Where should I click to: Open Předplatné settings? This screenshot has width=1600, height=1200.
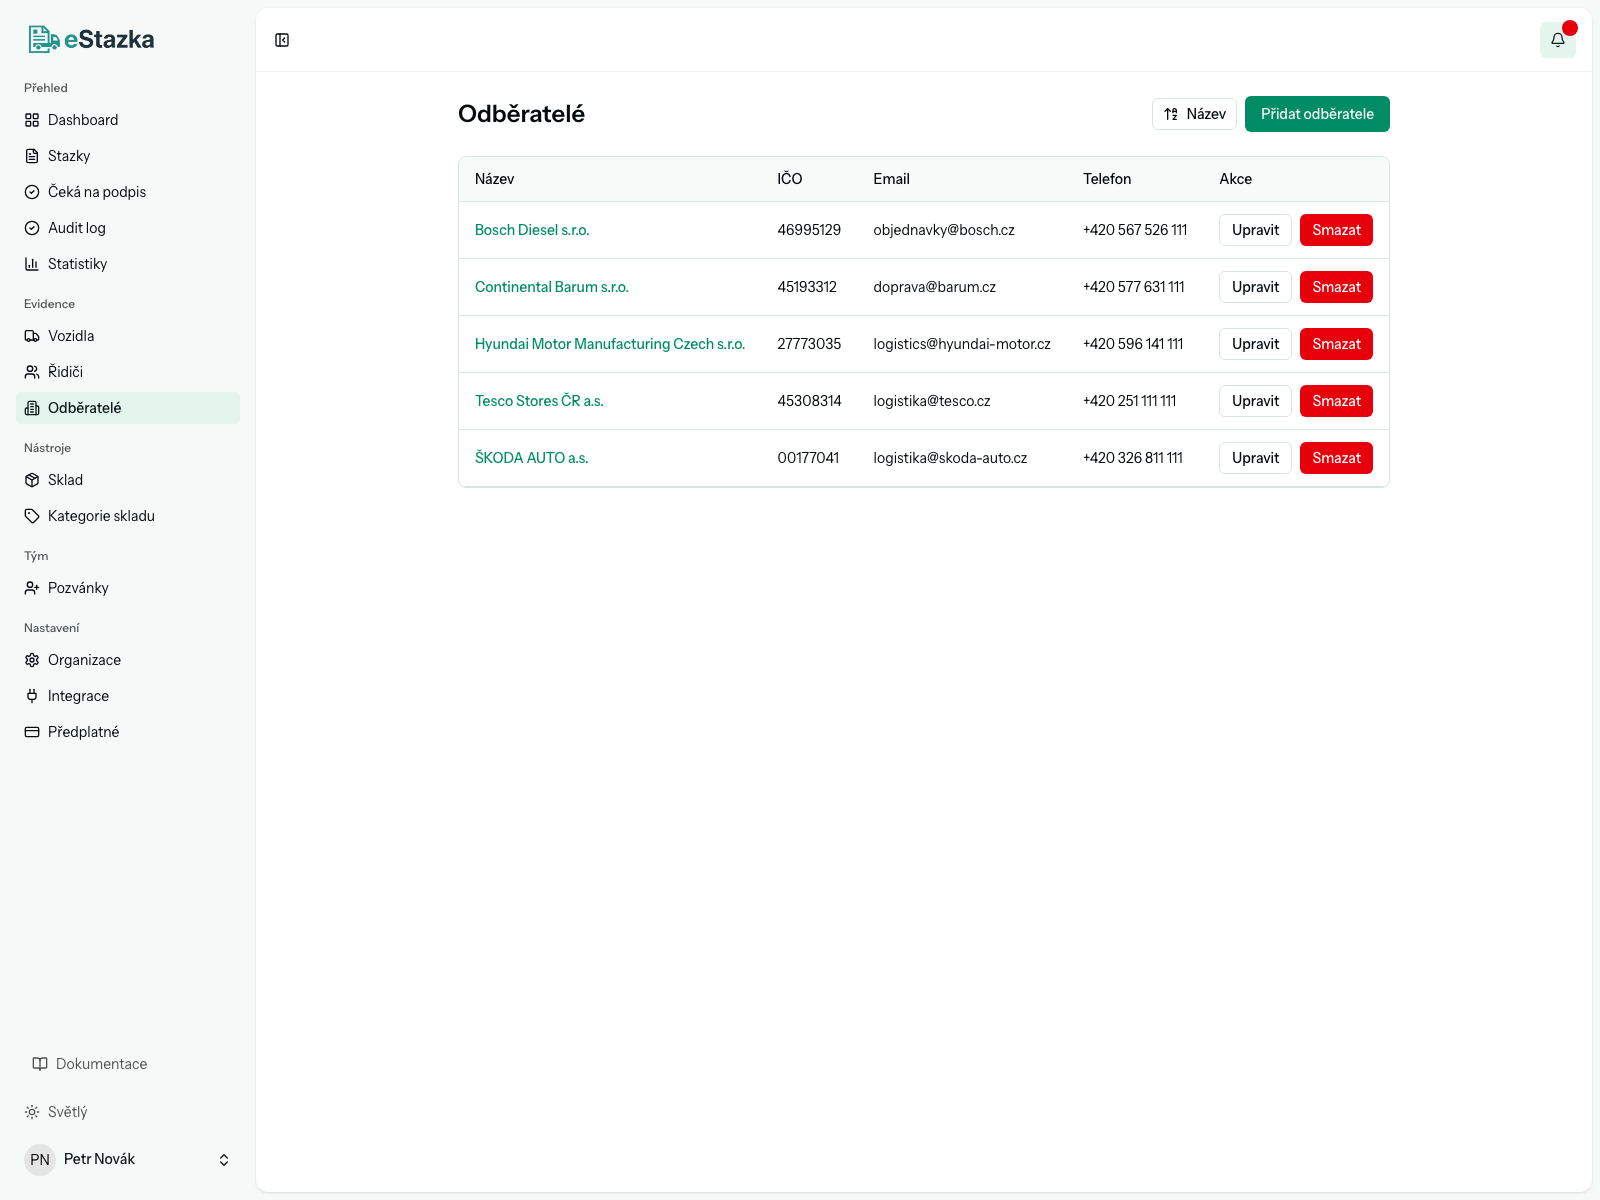pos(128,732)
